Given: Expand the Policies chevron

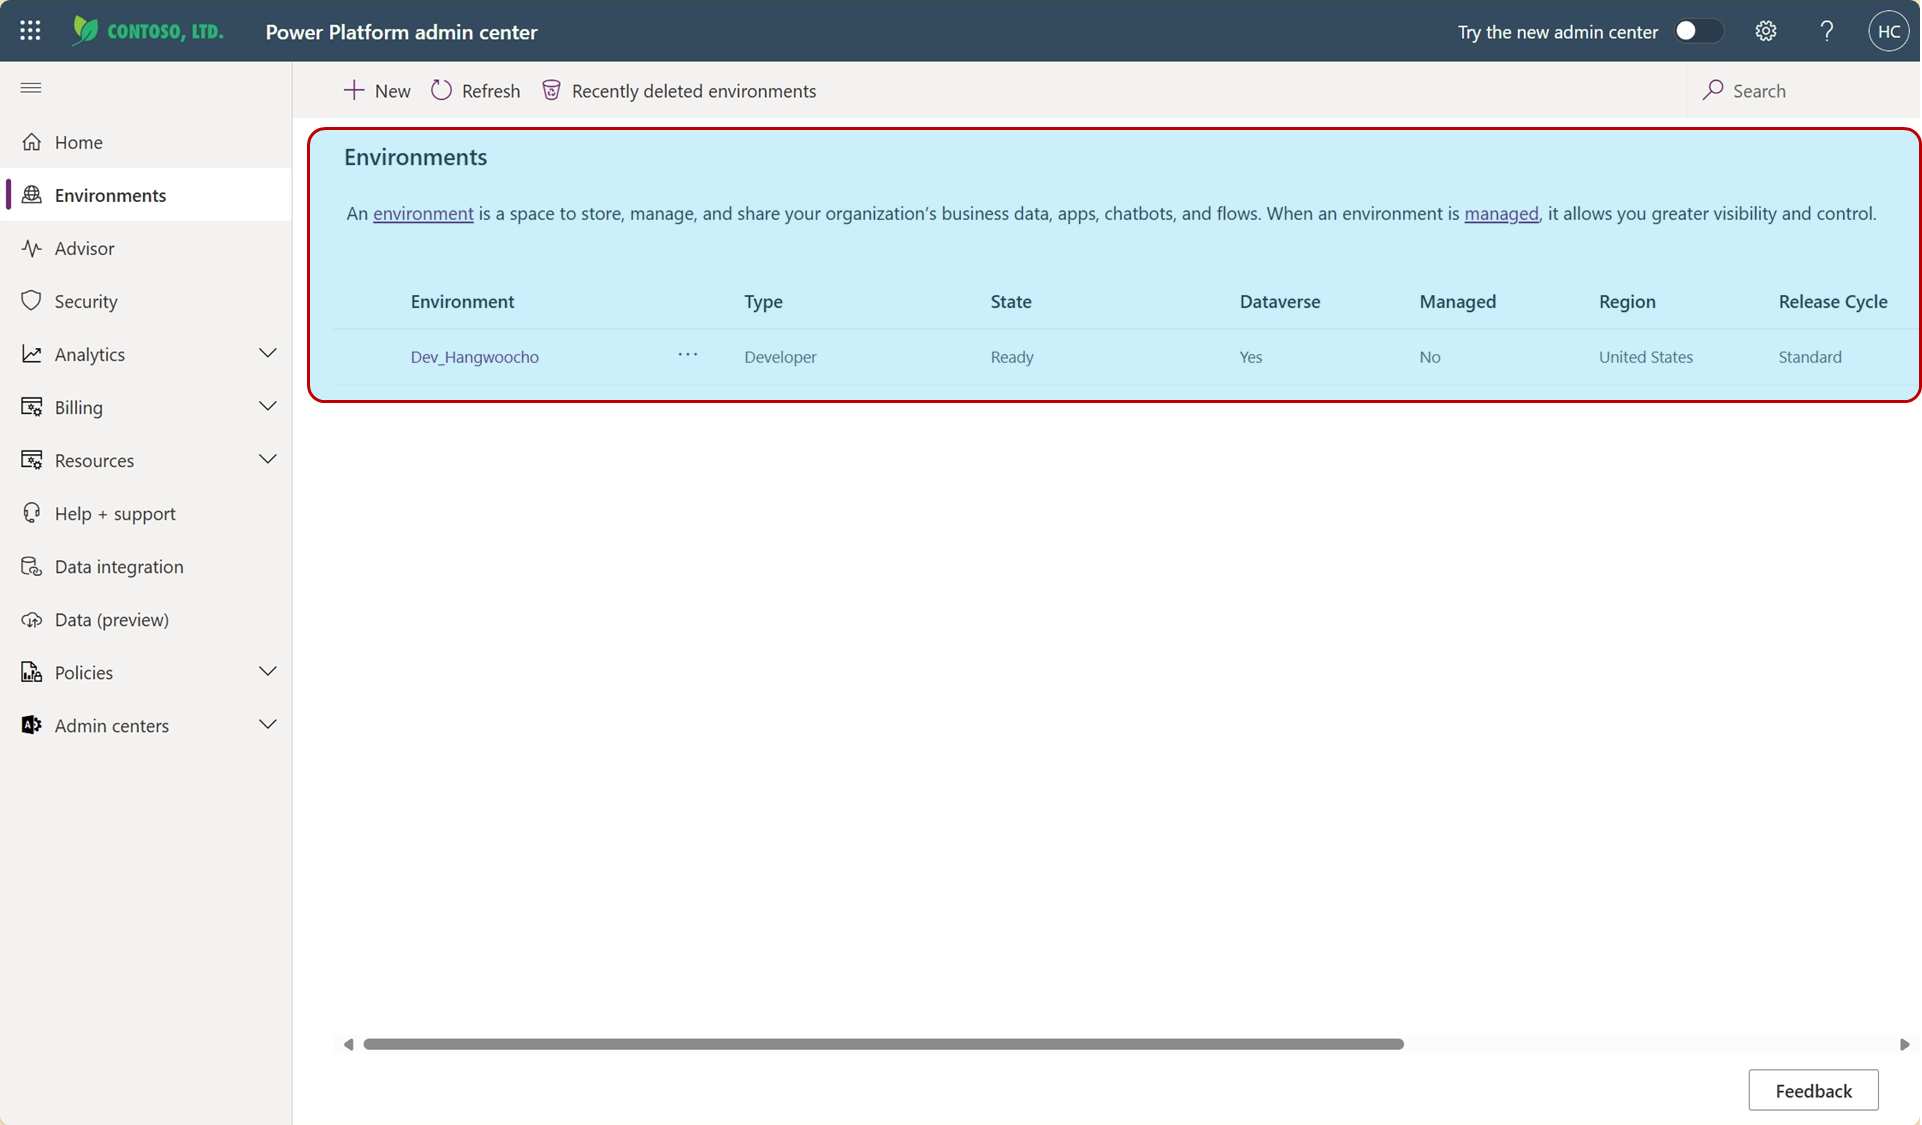Looking at the screenshot, I should coord(267,671).
